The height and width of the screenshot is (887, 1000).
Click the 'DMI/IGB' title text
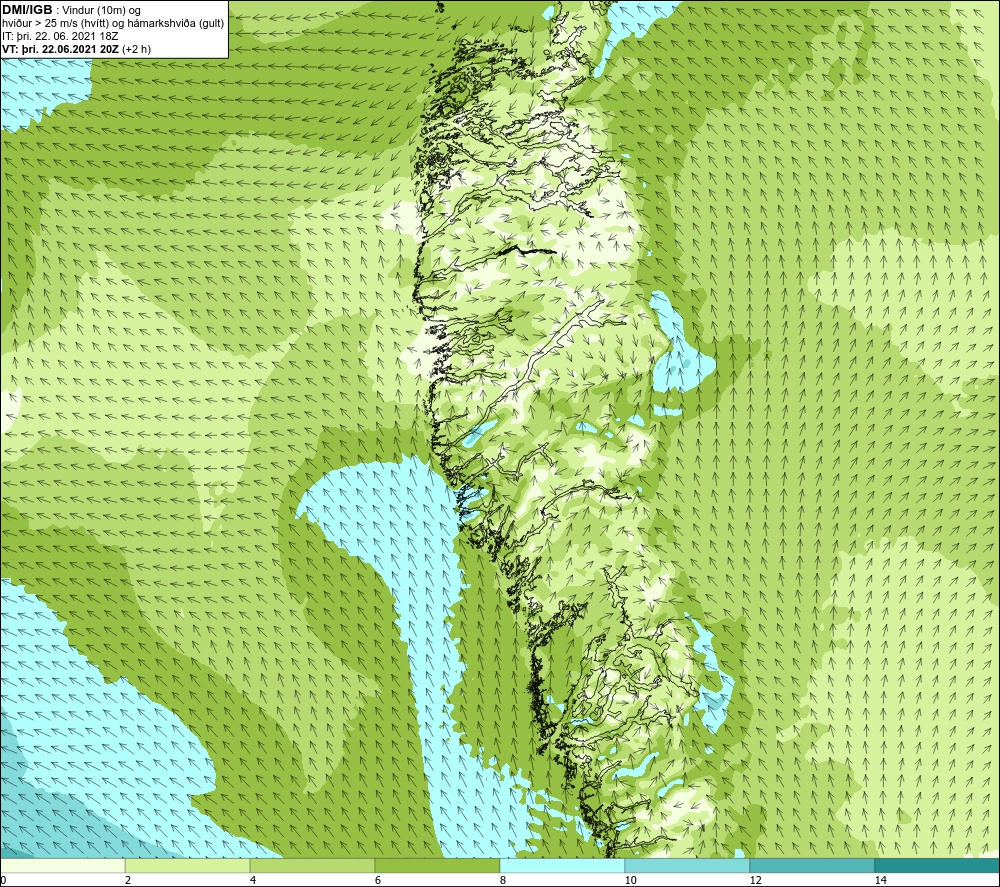(27, 10)
